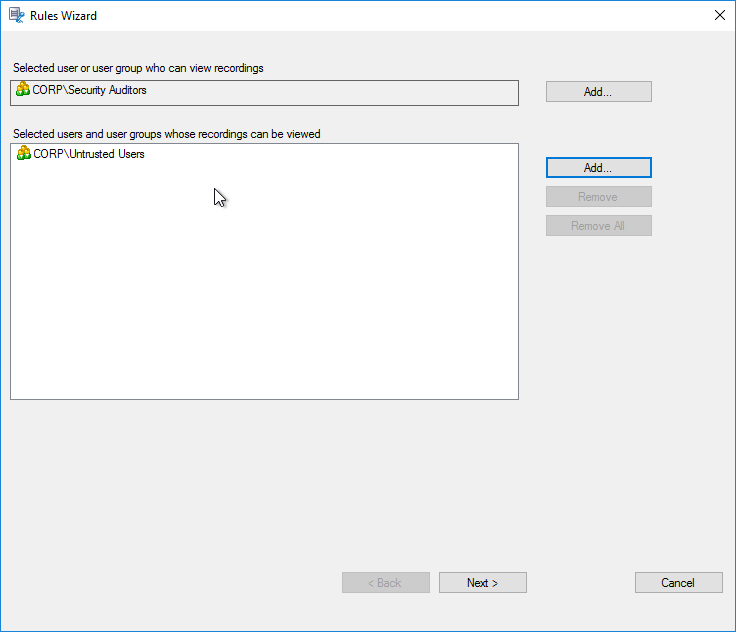Go to the next wizard step
The width and height of the screenshot is (736, 632).
(482, 583)
